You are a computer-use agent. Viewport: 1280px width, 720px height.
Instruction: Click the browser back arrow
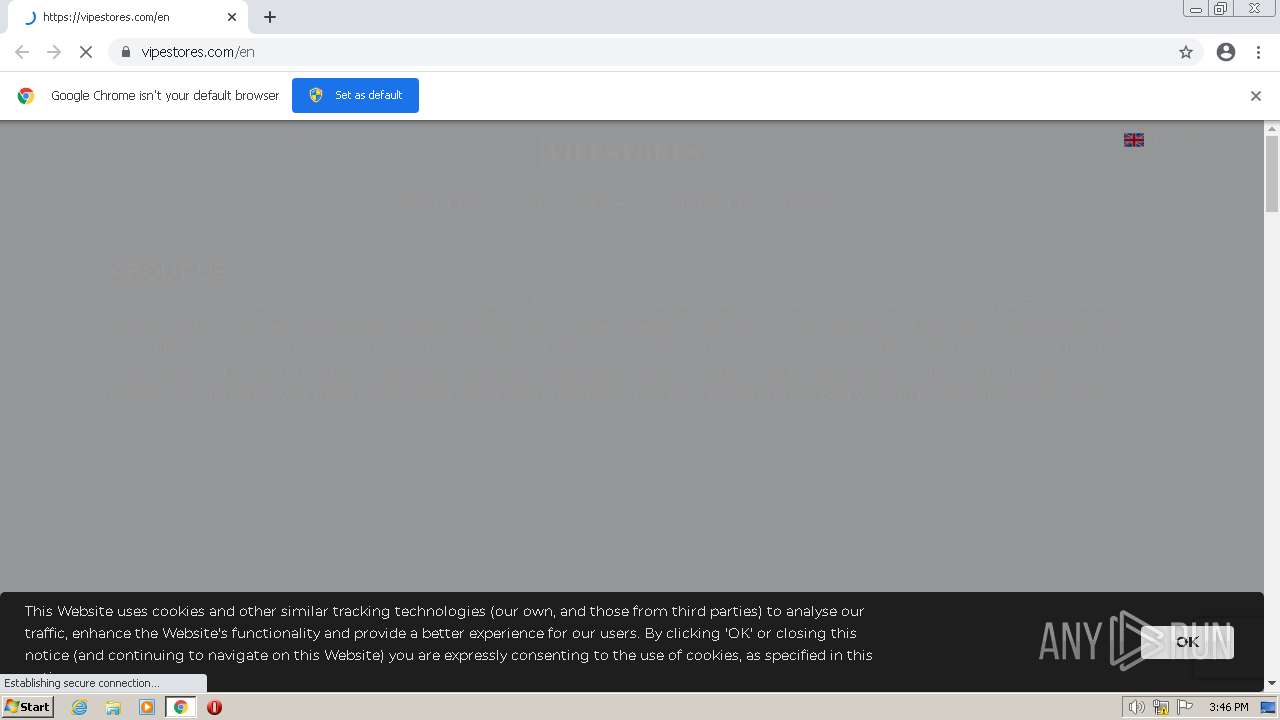22,52
